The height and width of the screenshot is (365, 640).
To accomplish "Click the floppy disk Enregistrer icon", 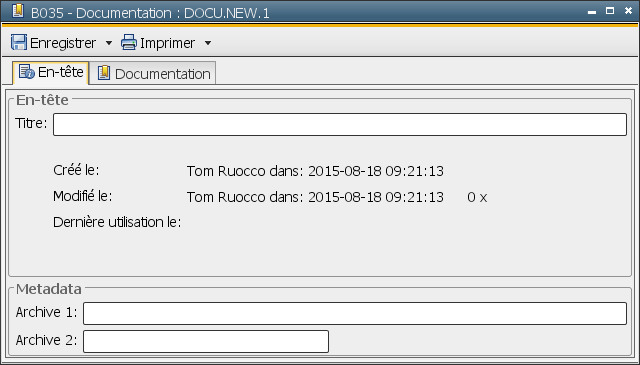I will 19,42.
